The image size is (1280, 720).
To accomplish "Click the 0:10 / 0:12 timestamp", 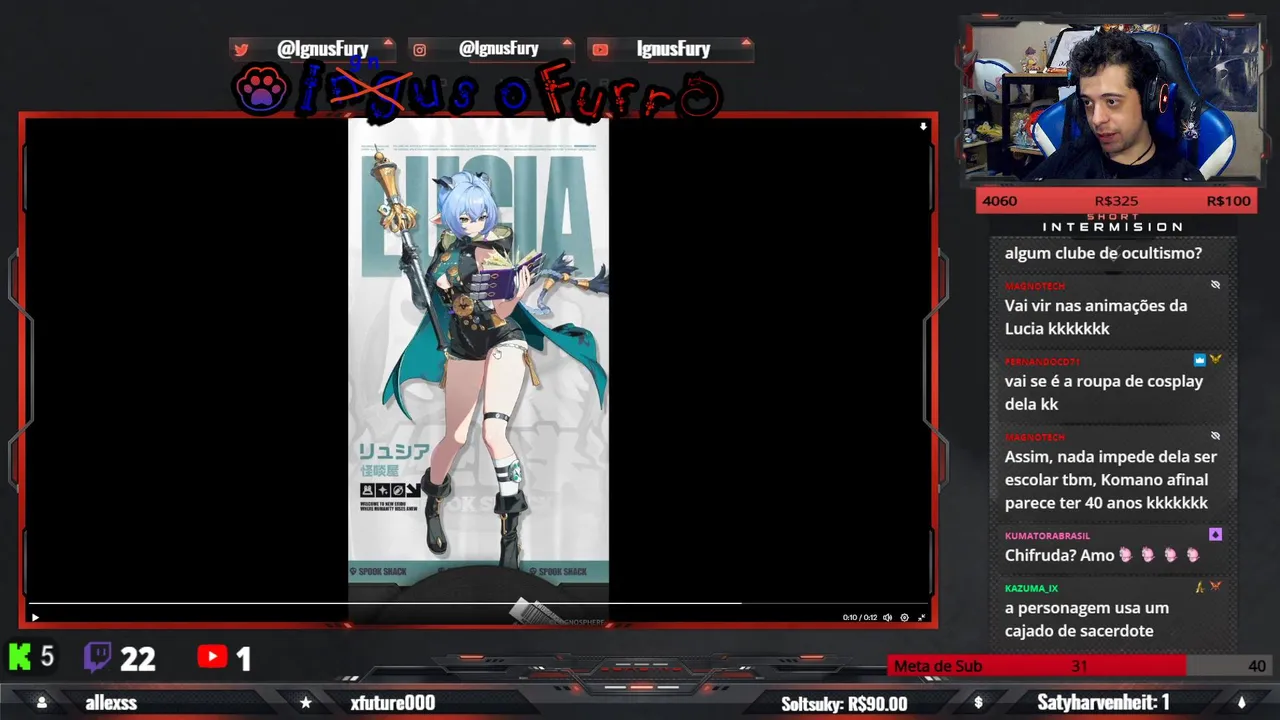I will [x=859, y=618].
